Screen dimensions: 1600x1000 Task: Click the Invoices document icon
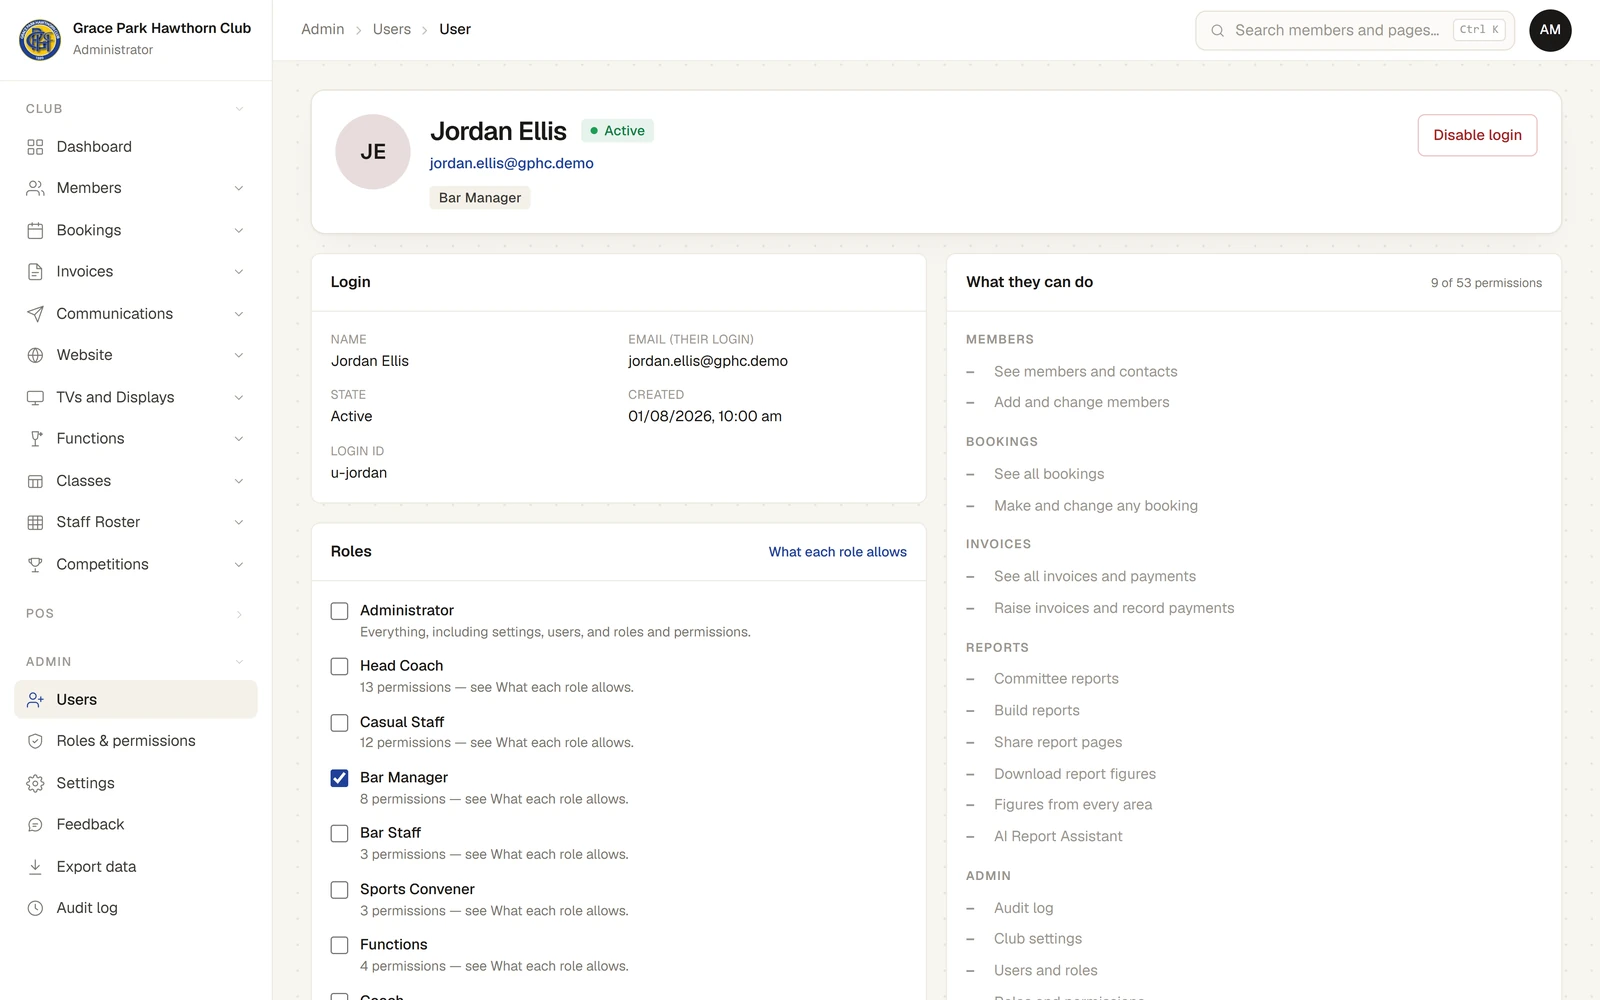(x=35, y=272)
